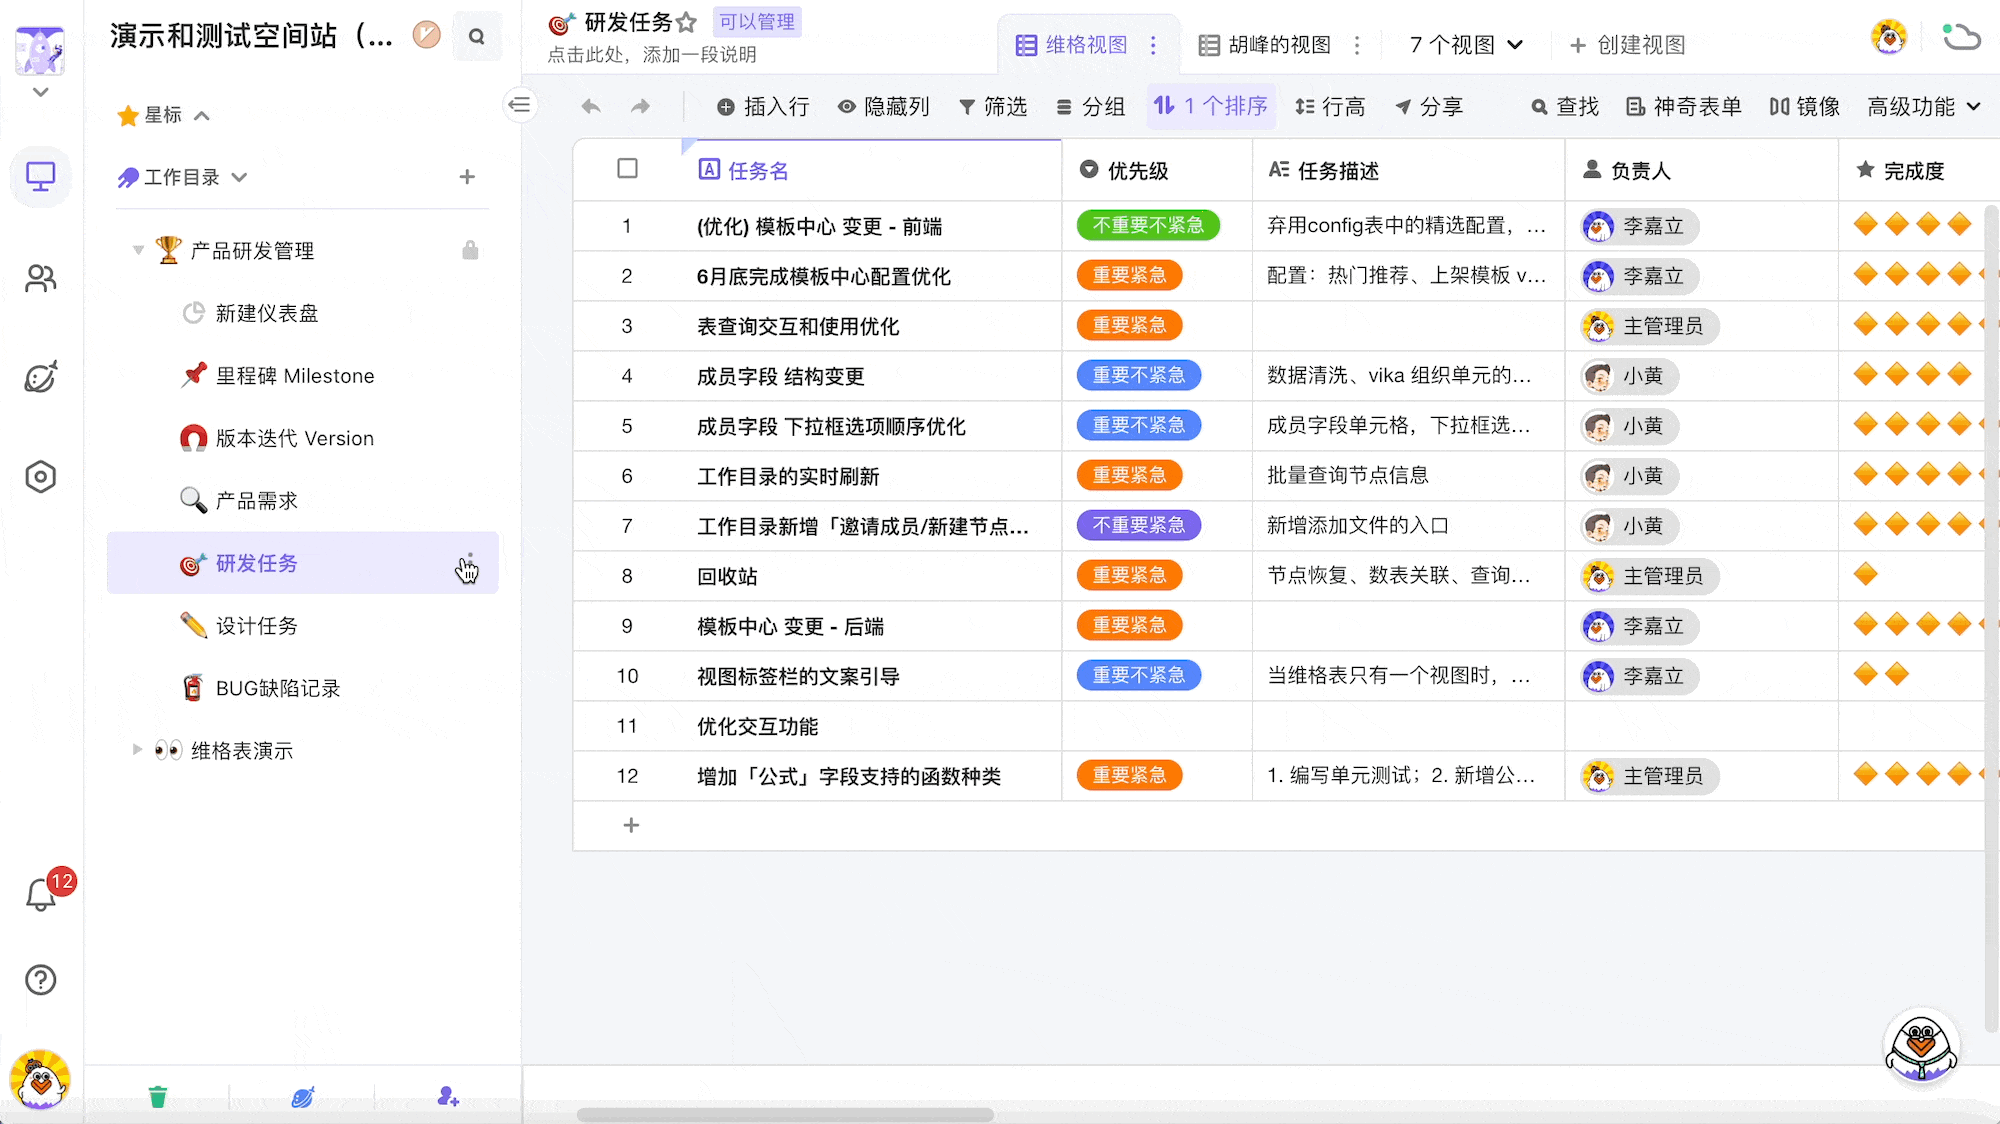Collapse the 产品研发管理 folder
2000x1124 pixels.
click(138, 250)
